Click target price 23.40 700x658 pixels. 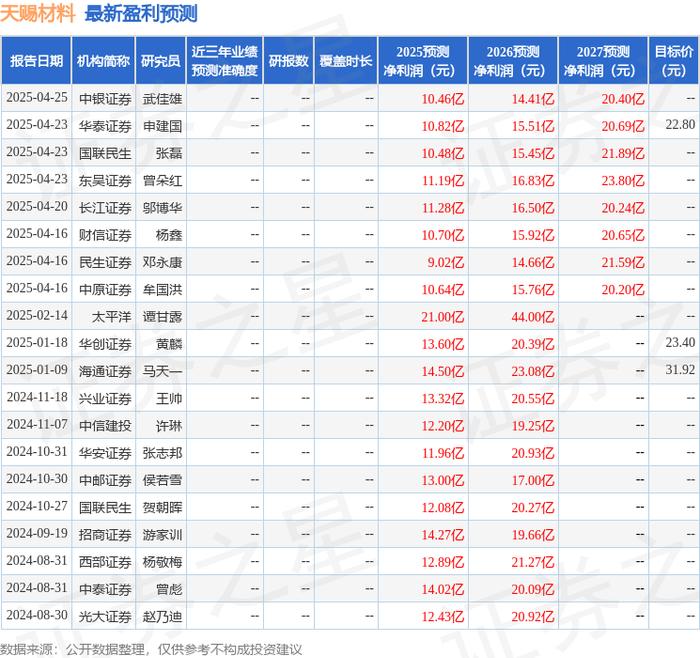point(680,342)
